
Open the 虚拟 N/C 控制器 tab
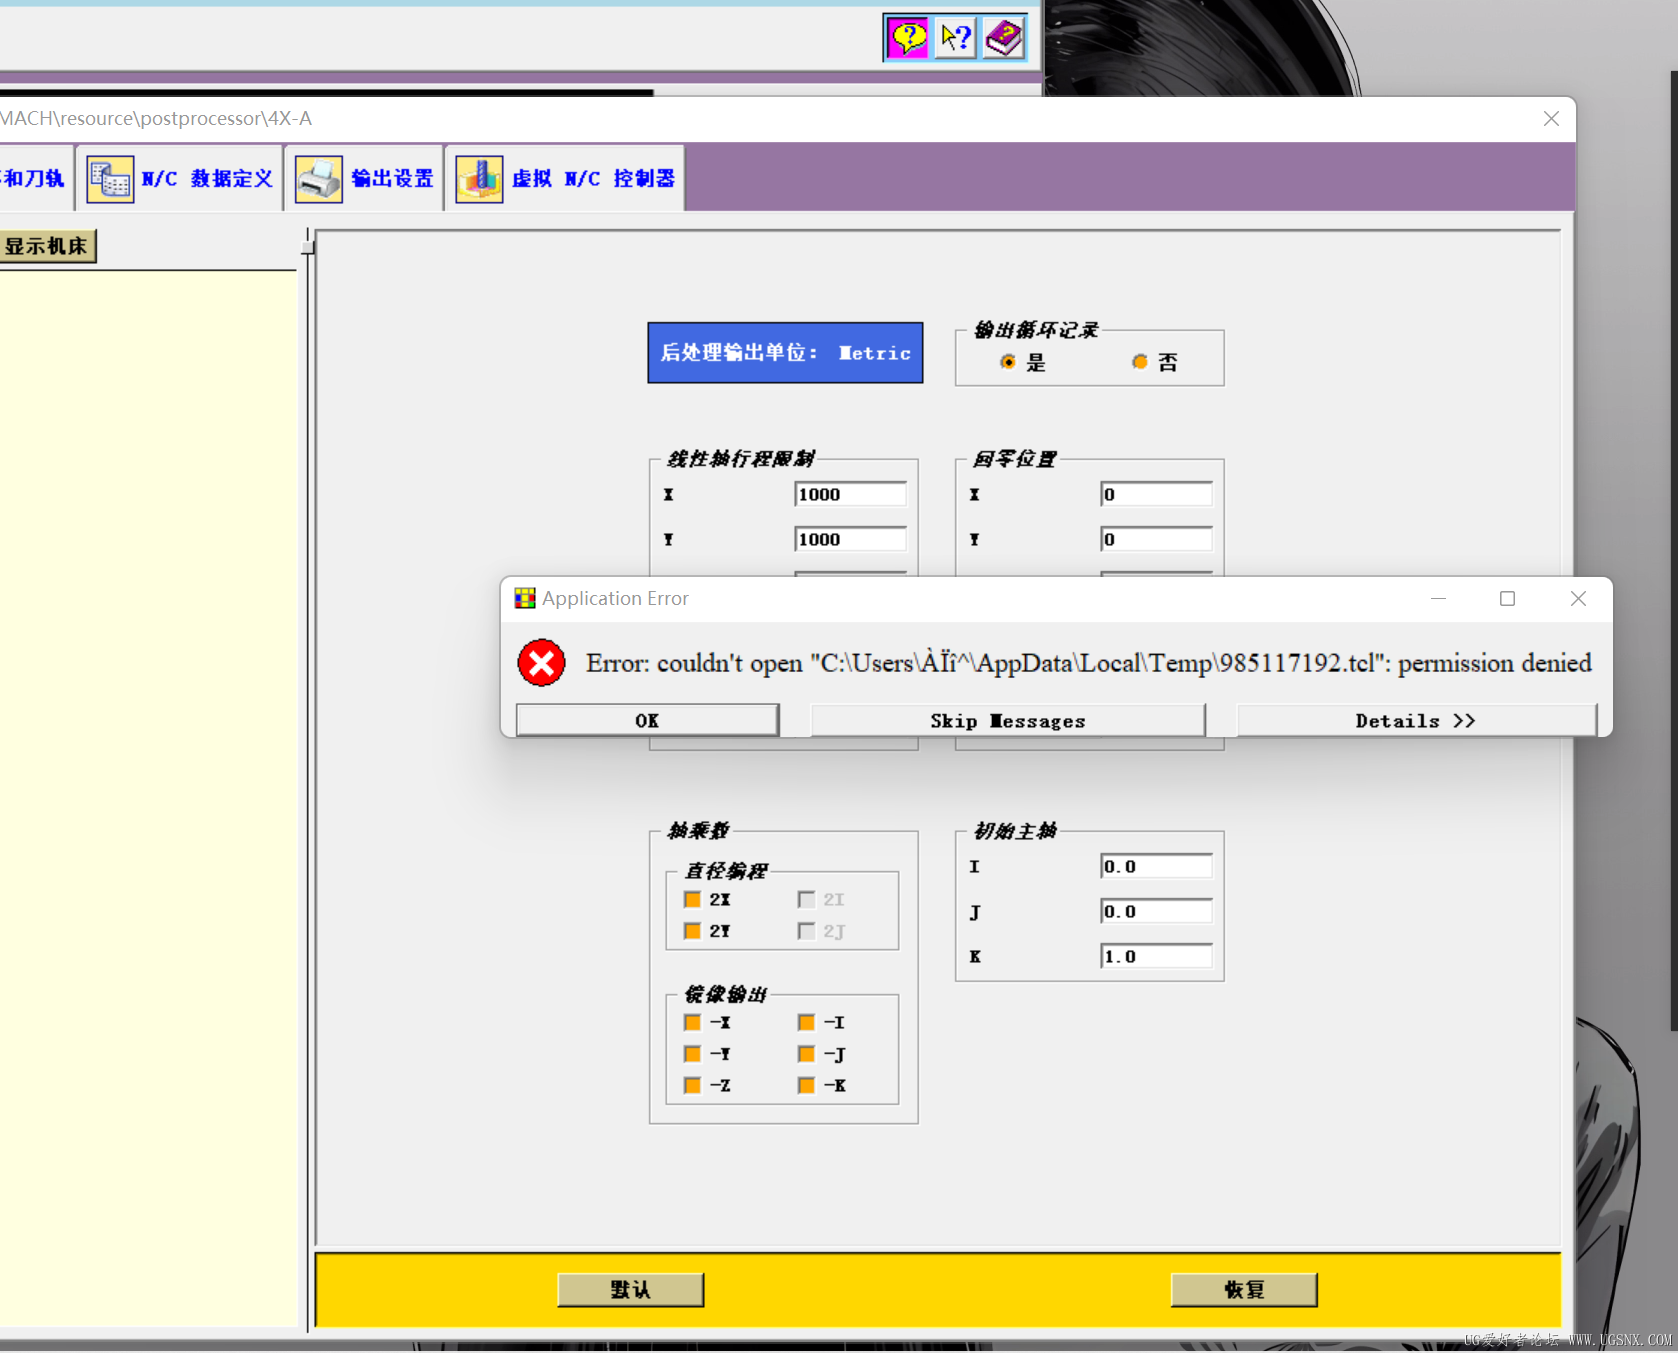point(565,179)
